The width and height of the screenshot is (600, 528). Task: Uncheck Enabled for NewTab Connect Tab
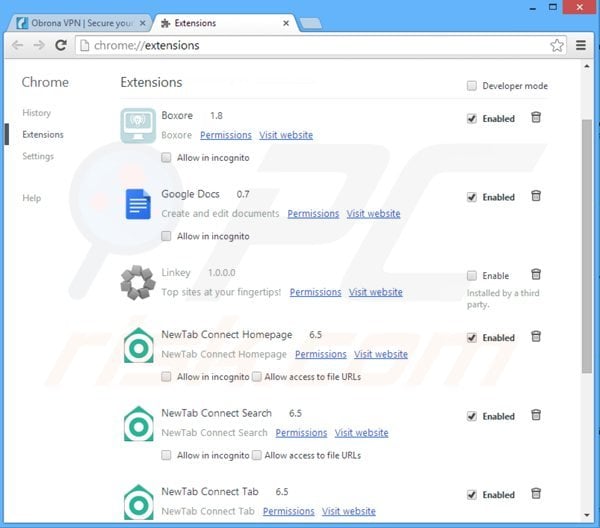tap(472, 495)
